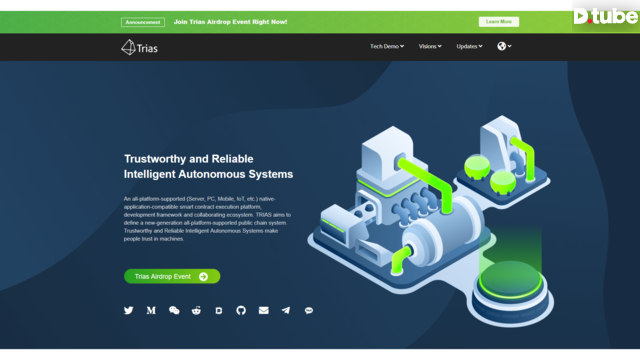Click the 'Intelligent Autonomous Systems' headline line
The width and height of the screenshot is (640, 360).
209,174
